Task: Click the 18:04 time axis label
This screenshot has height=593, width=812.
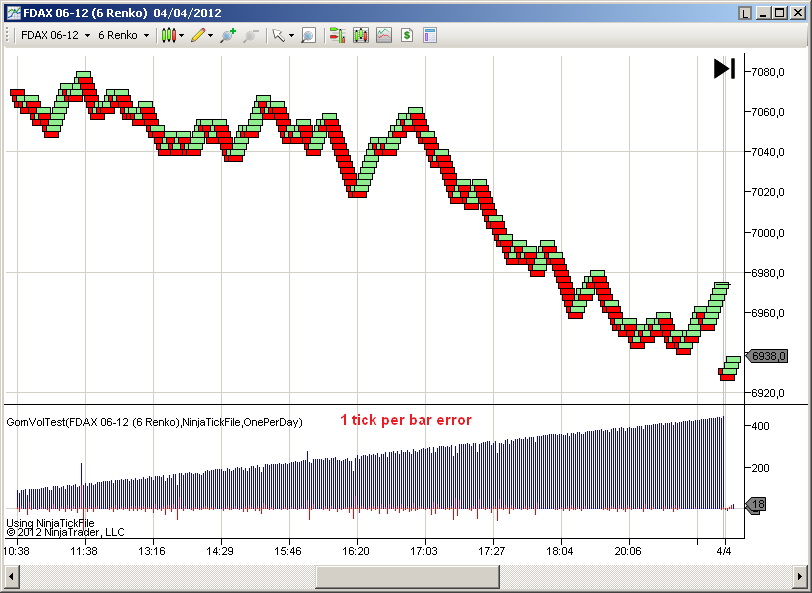Action: pos(560,551)
